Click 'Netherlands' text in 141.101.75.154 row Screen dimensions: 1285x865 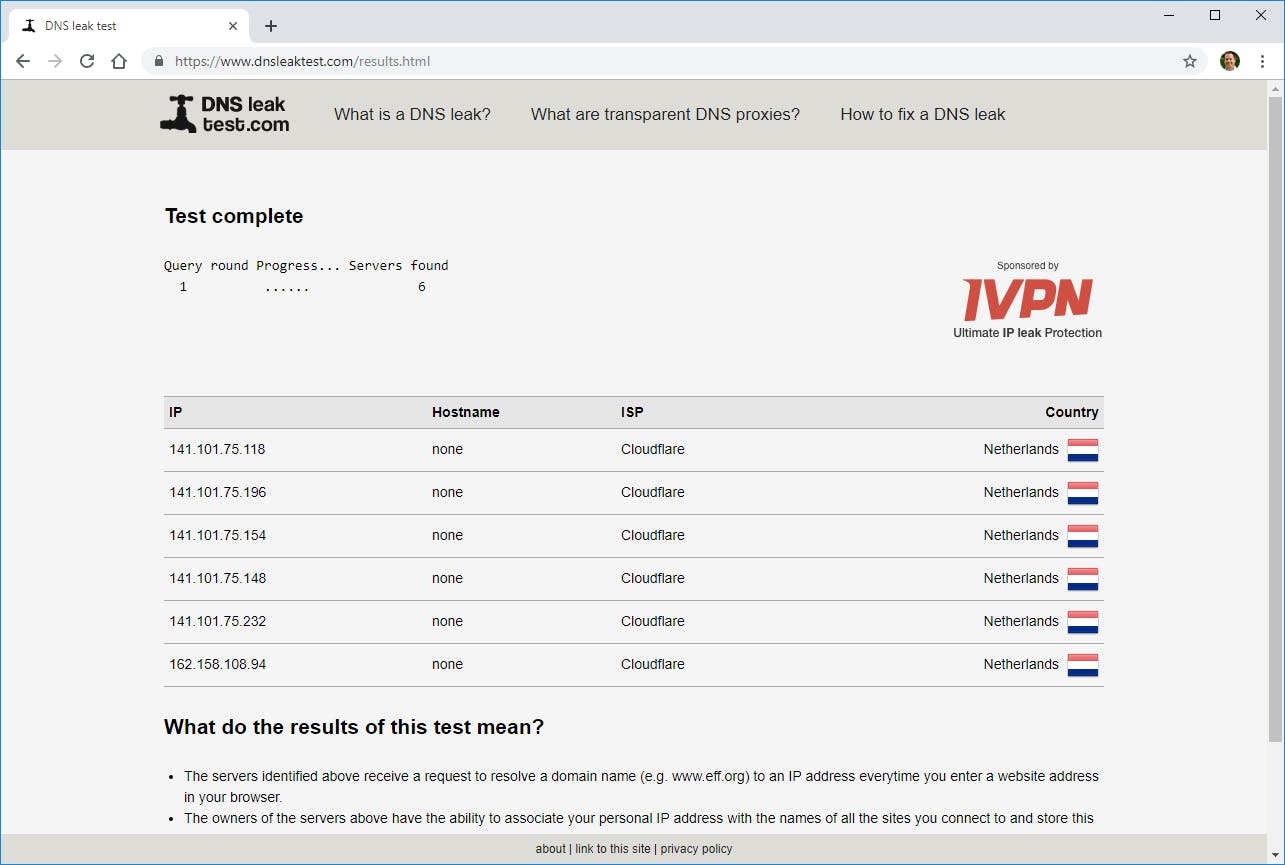coord(1021,535)
